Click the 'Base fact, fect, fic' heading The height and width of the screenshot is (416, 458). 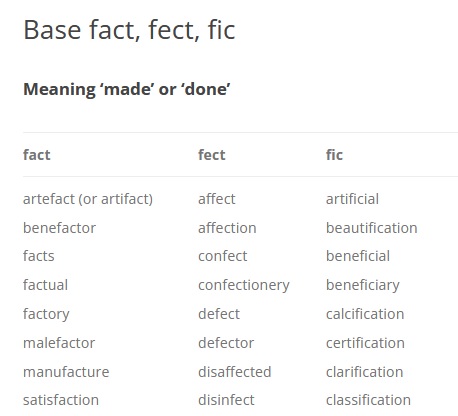(x=129, y=30)
